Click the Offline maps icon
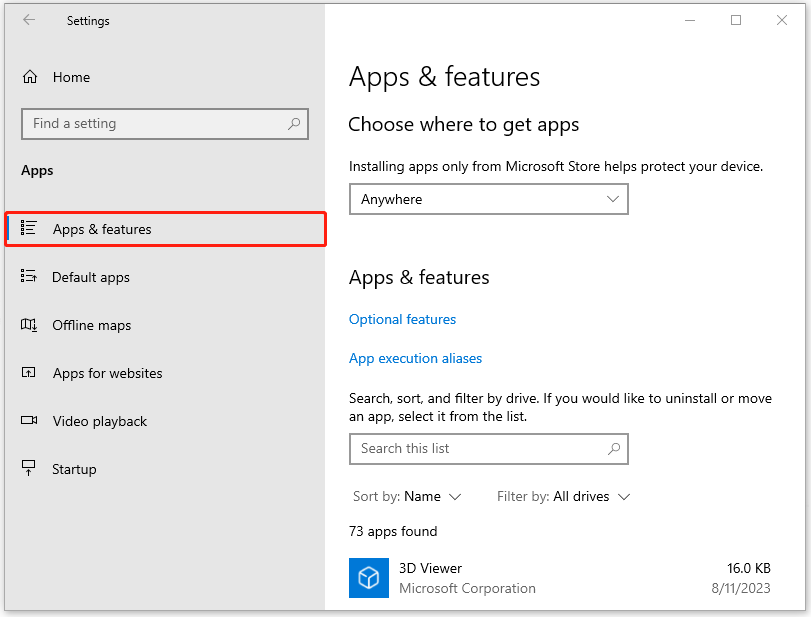This screenshot has width=811, height=617. click(28, 325)
